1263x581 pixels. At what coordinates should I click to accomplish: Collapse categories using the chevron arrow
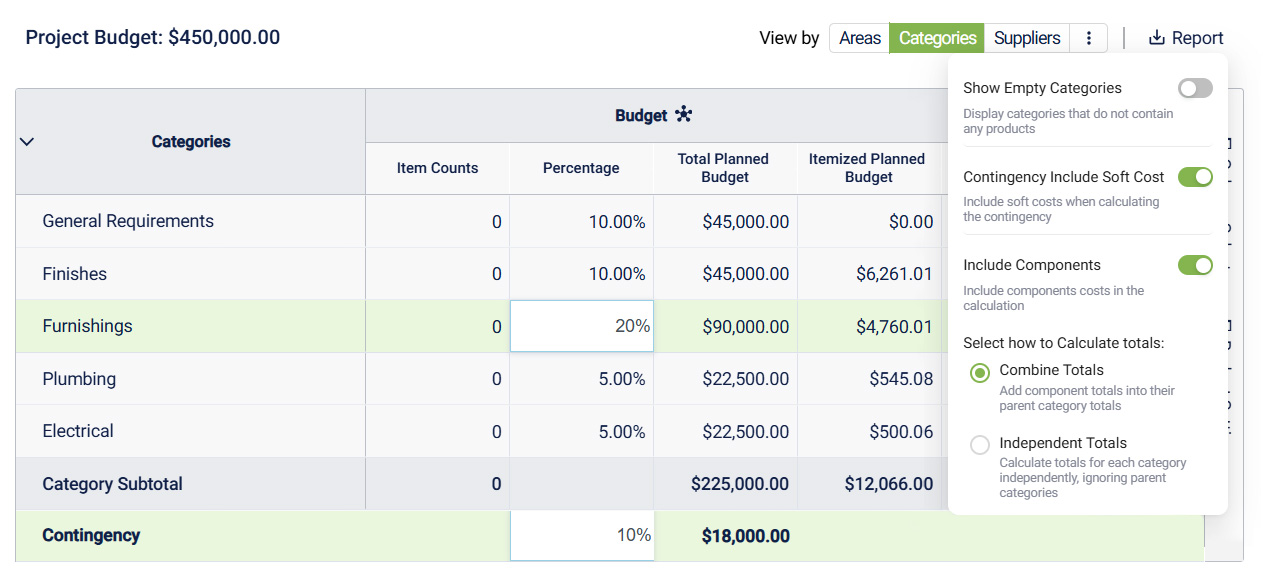tap(27, 142)
